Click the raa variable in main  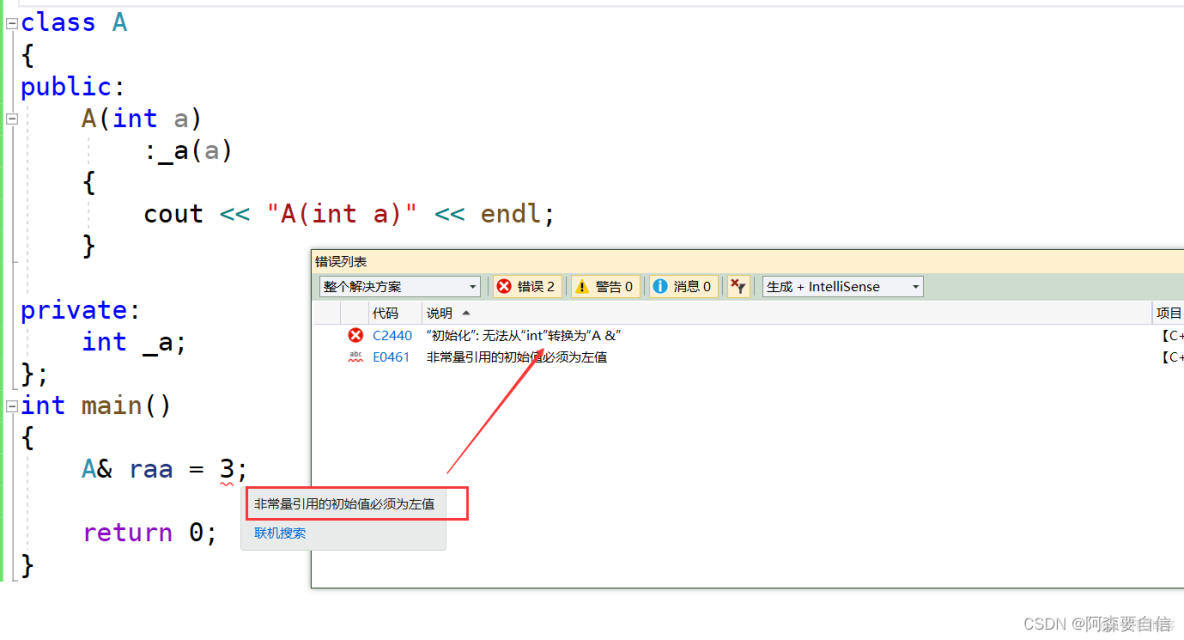[x=151, y=469]
